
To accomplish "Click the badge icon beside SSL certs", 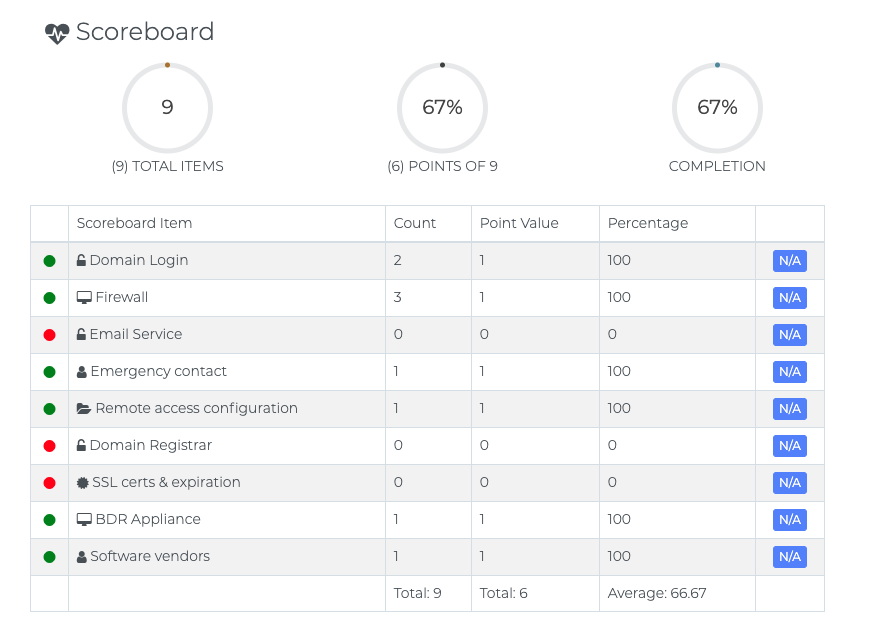I will pos(82,482).
